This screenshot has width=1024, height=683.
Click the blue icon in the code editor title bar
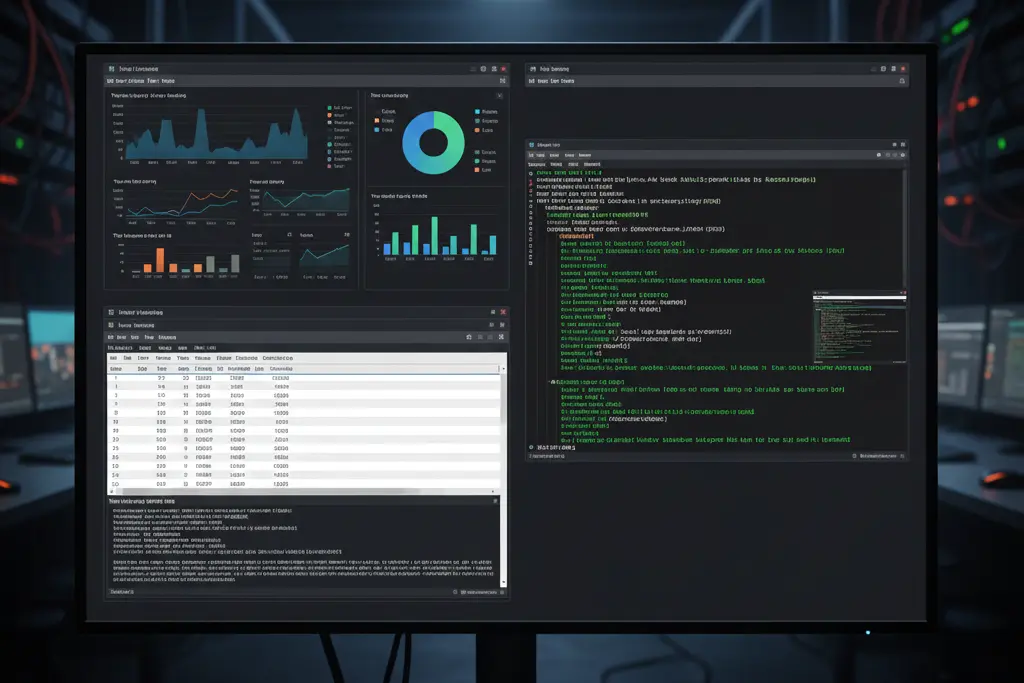click(x=532, y=145)
